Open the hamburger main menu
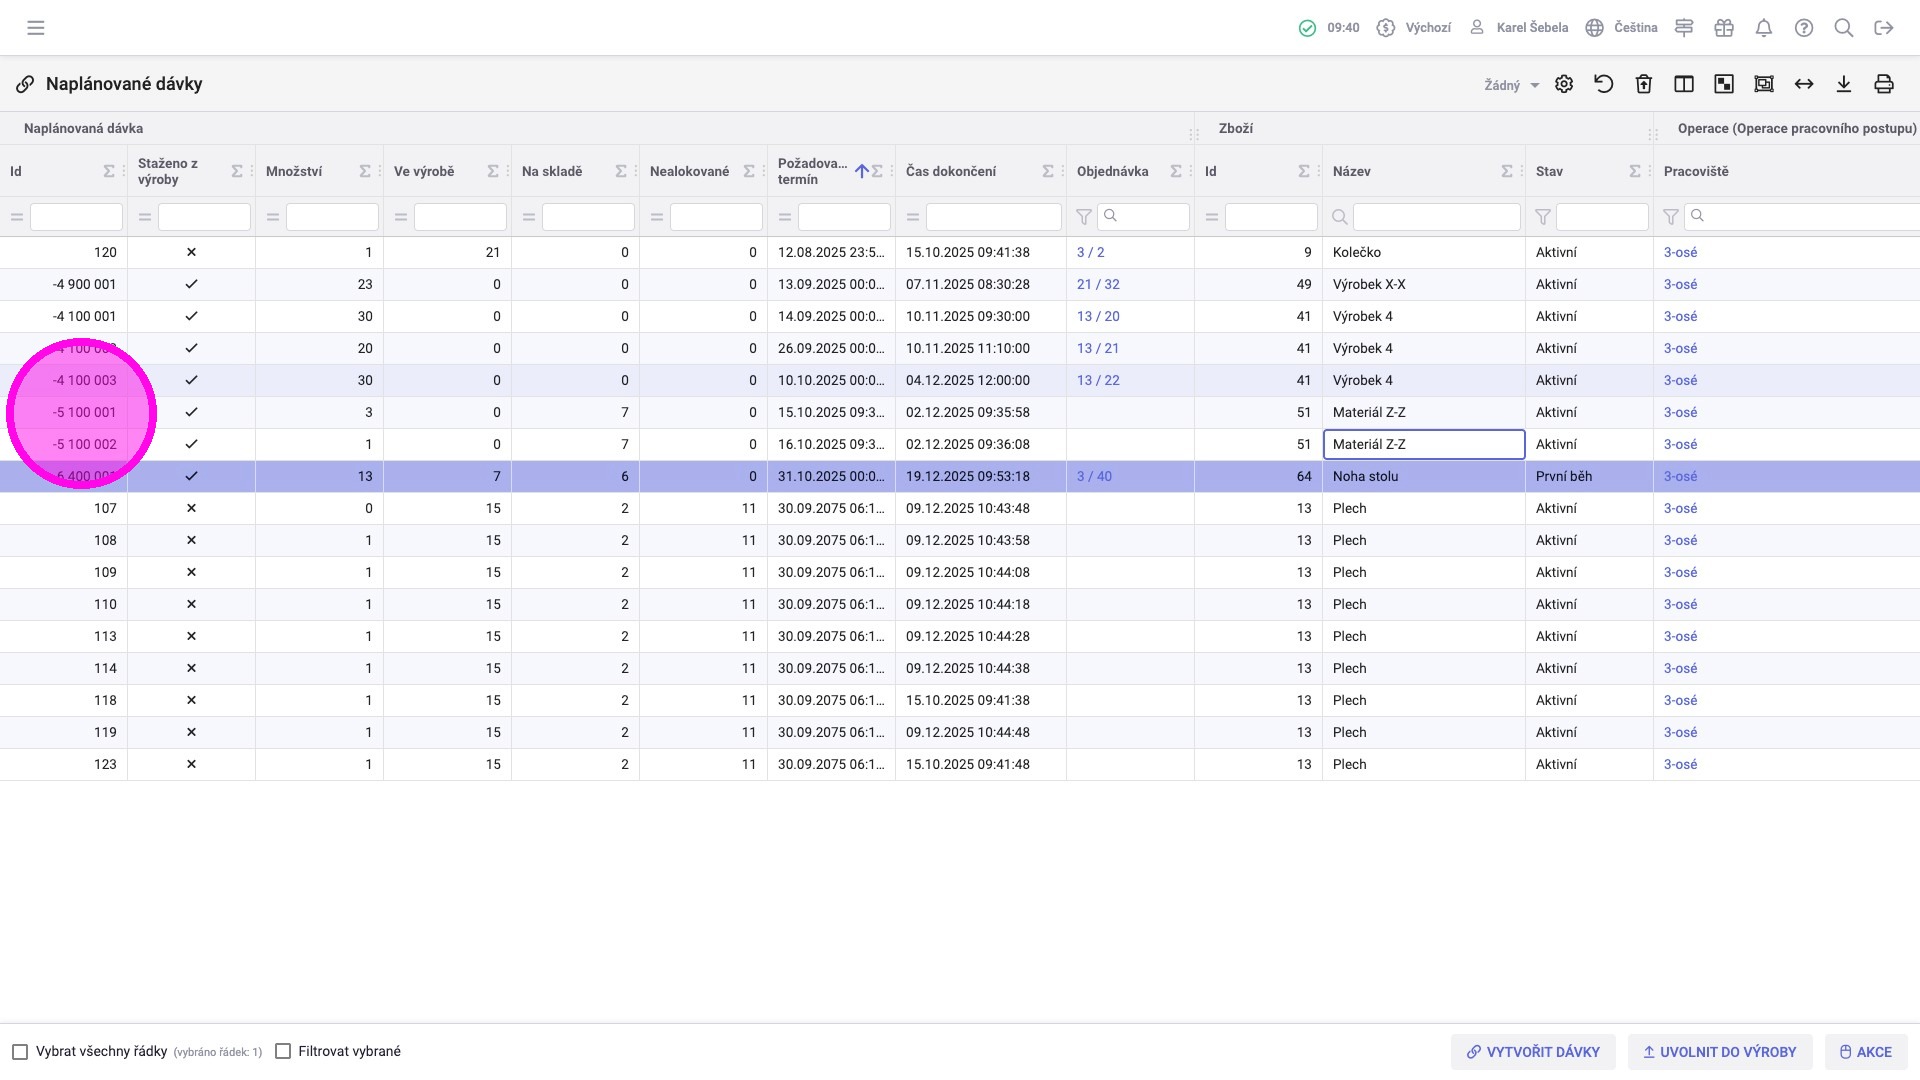 click(36, 28)
